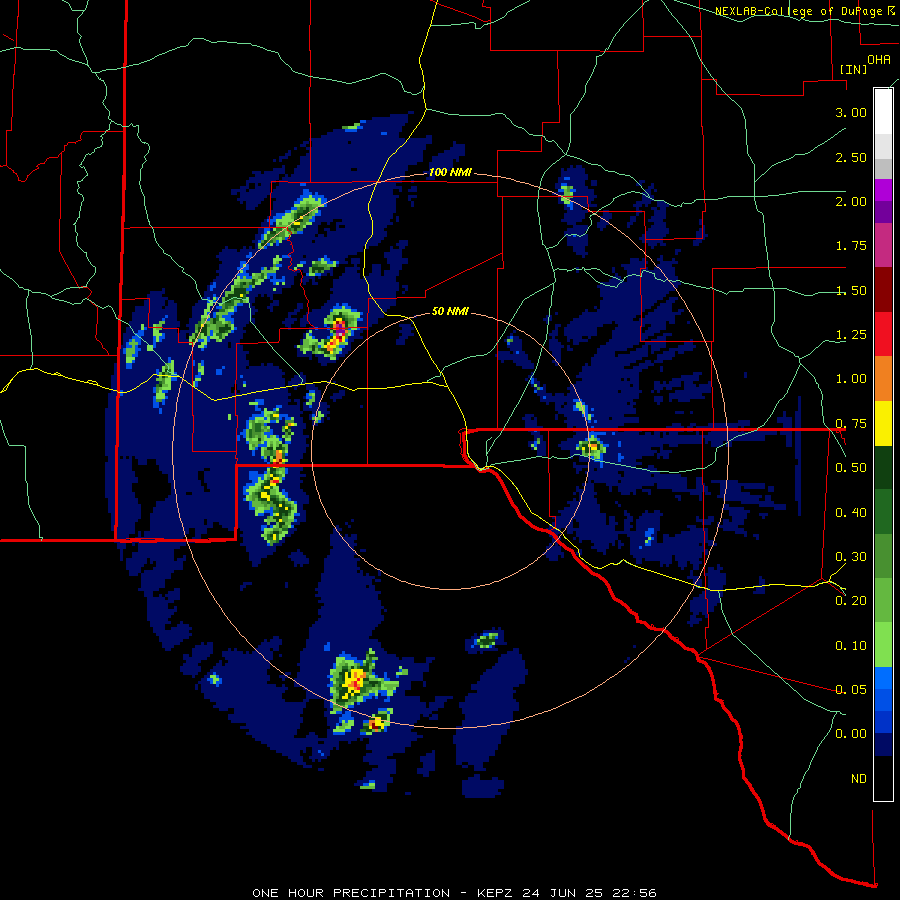This screenshot has width=900, height=900.
Task: Click the ND legend label
Action: click(859, 779)
